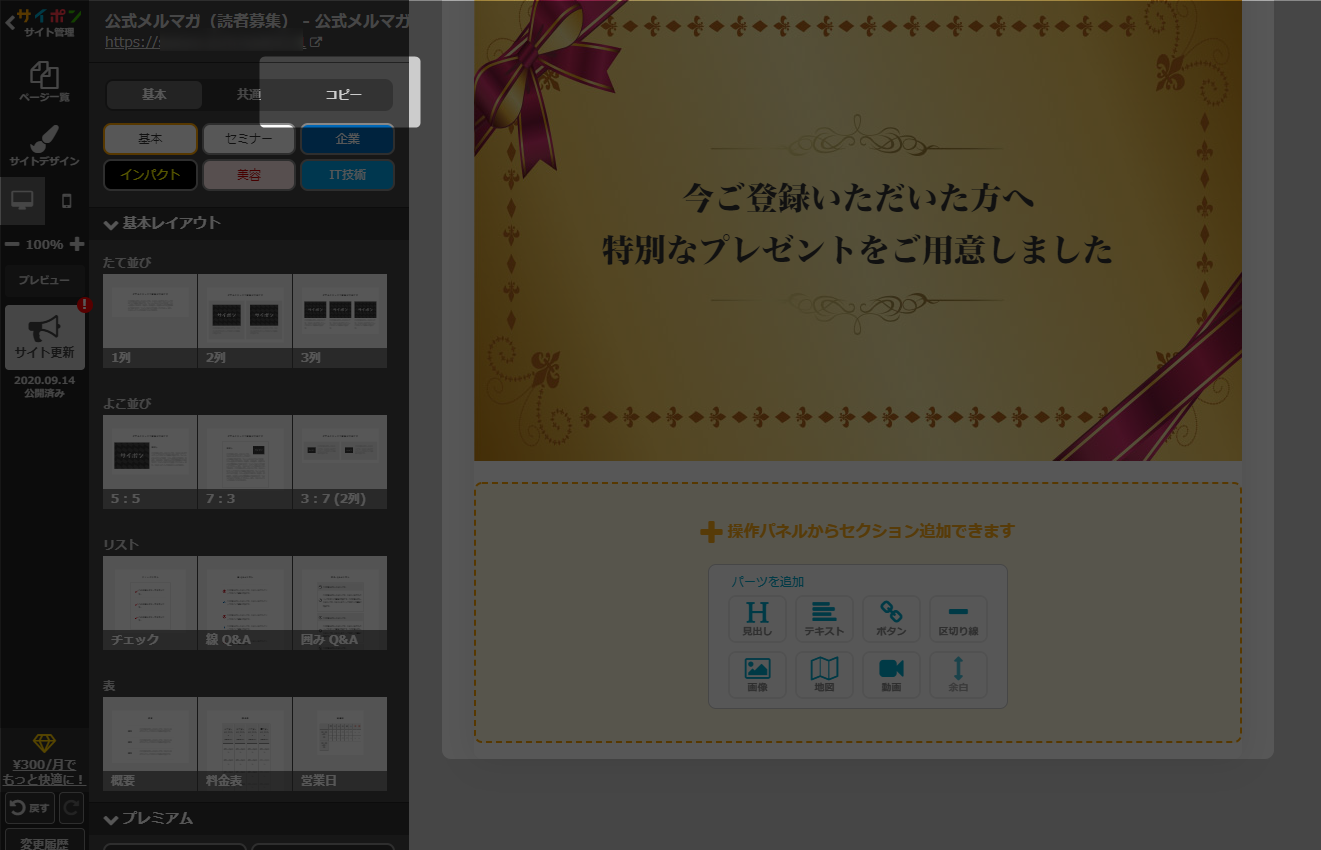Click the 100% zoom value
Viewport: 1321px width, 850px height.
(x=44, y=244)
